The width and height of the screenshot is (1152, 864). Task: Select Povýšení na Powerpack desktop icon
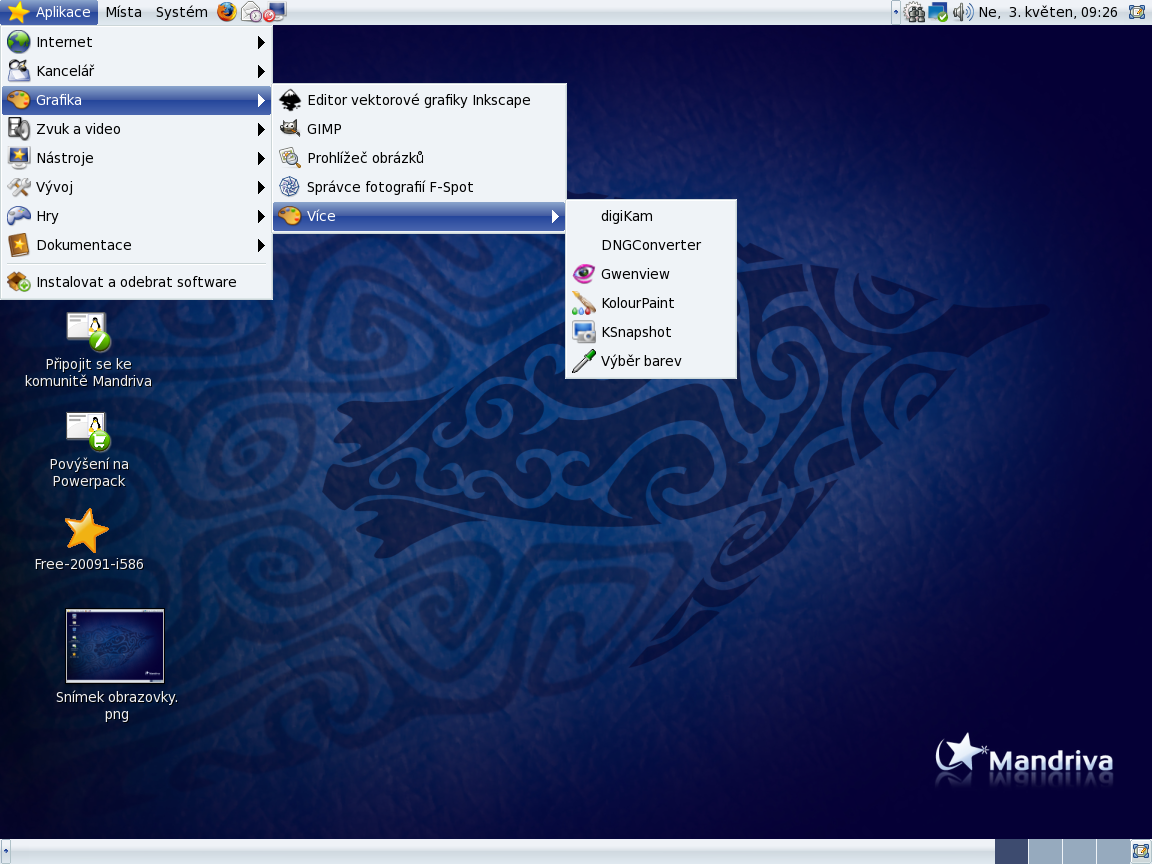click(88, 450)
